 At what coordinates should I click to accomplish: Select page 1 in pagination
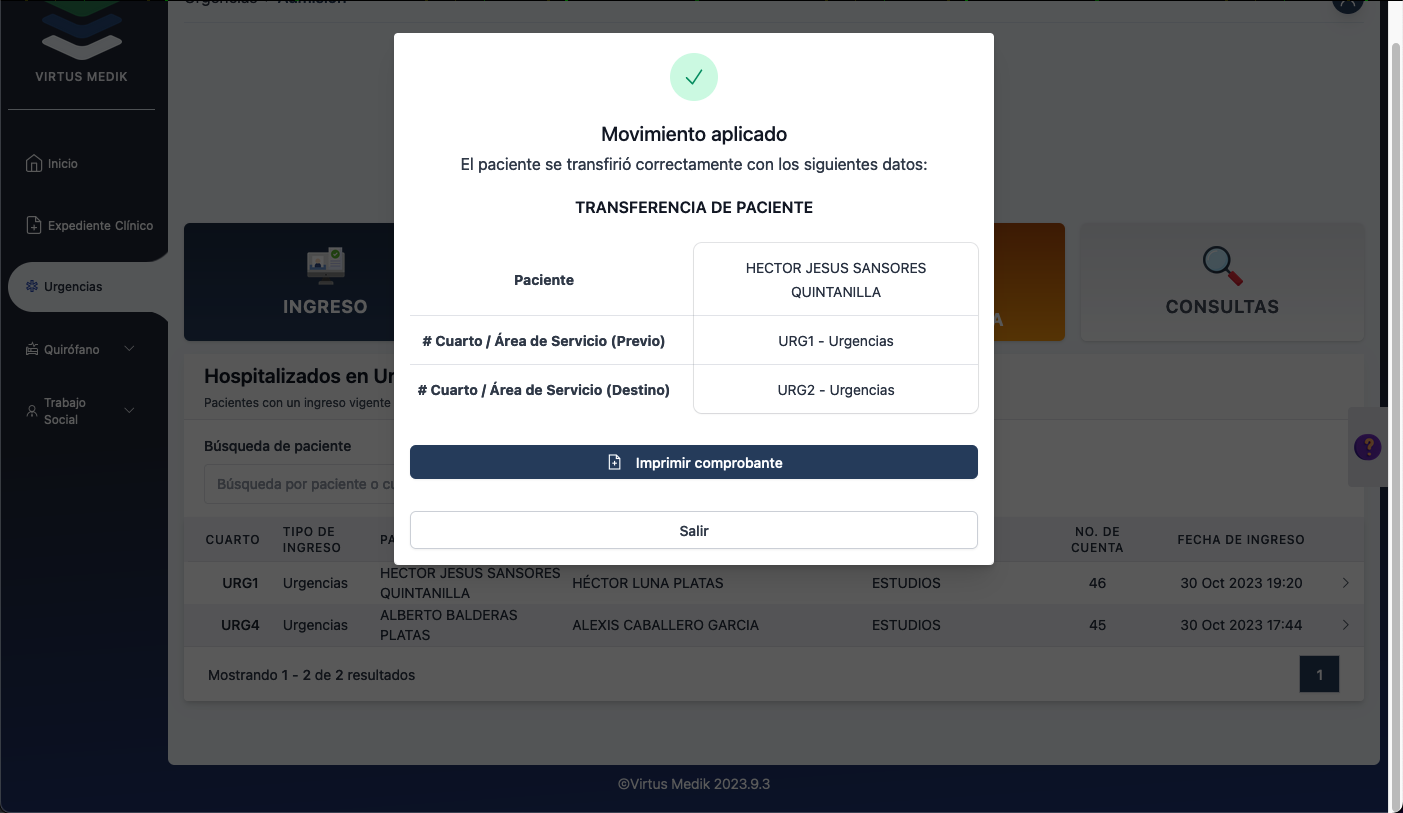pos(1319,675)
